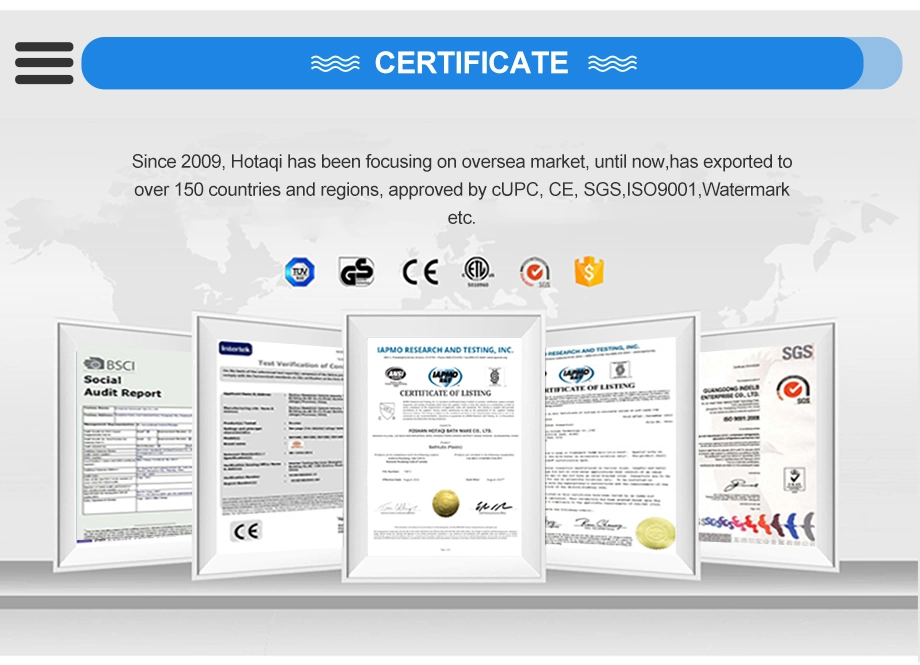Click the ETL certification logo
The height and width of the screenshot is (665, 920).
tap(478, 271)
